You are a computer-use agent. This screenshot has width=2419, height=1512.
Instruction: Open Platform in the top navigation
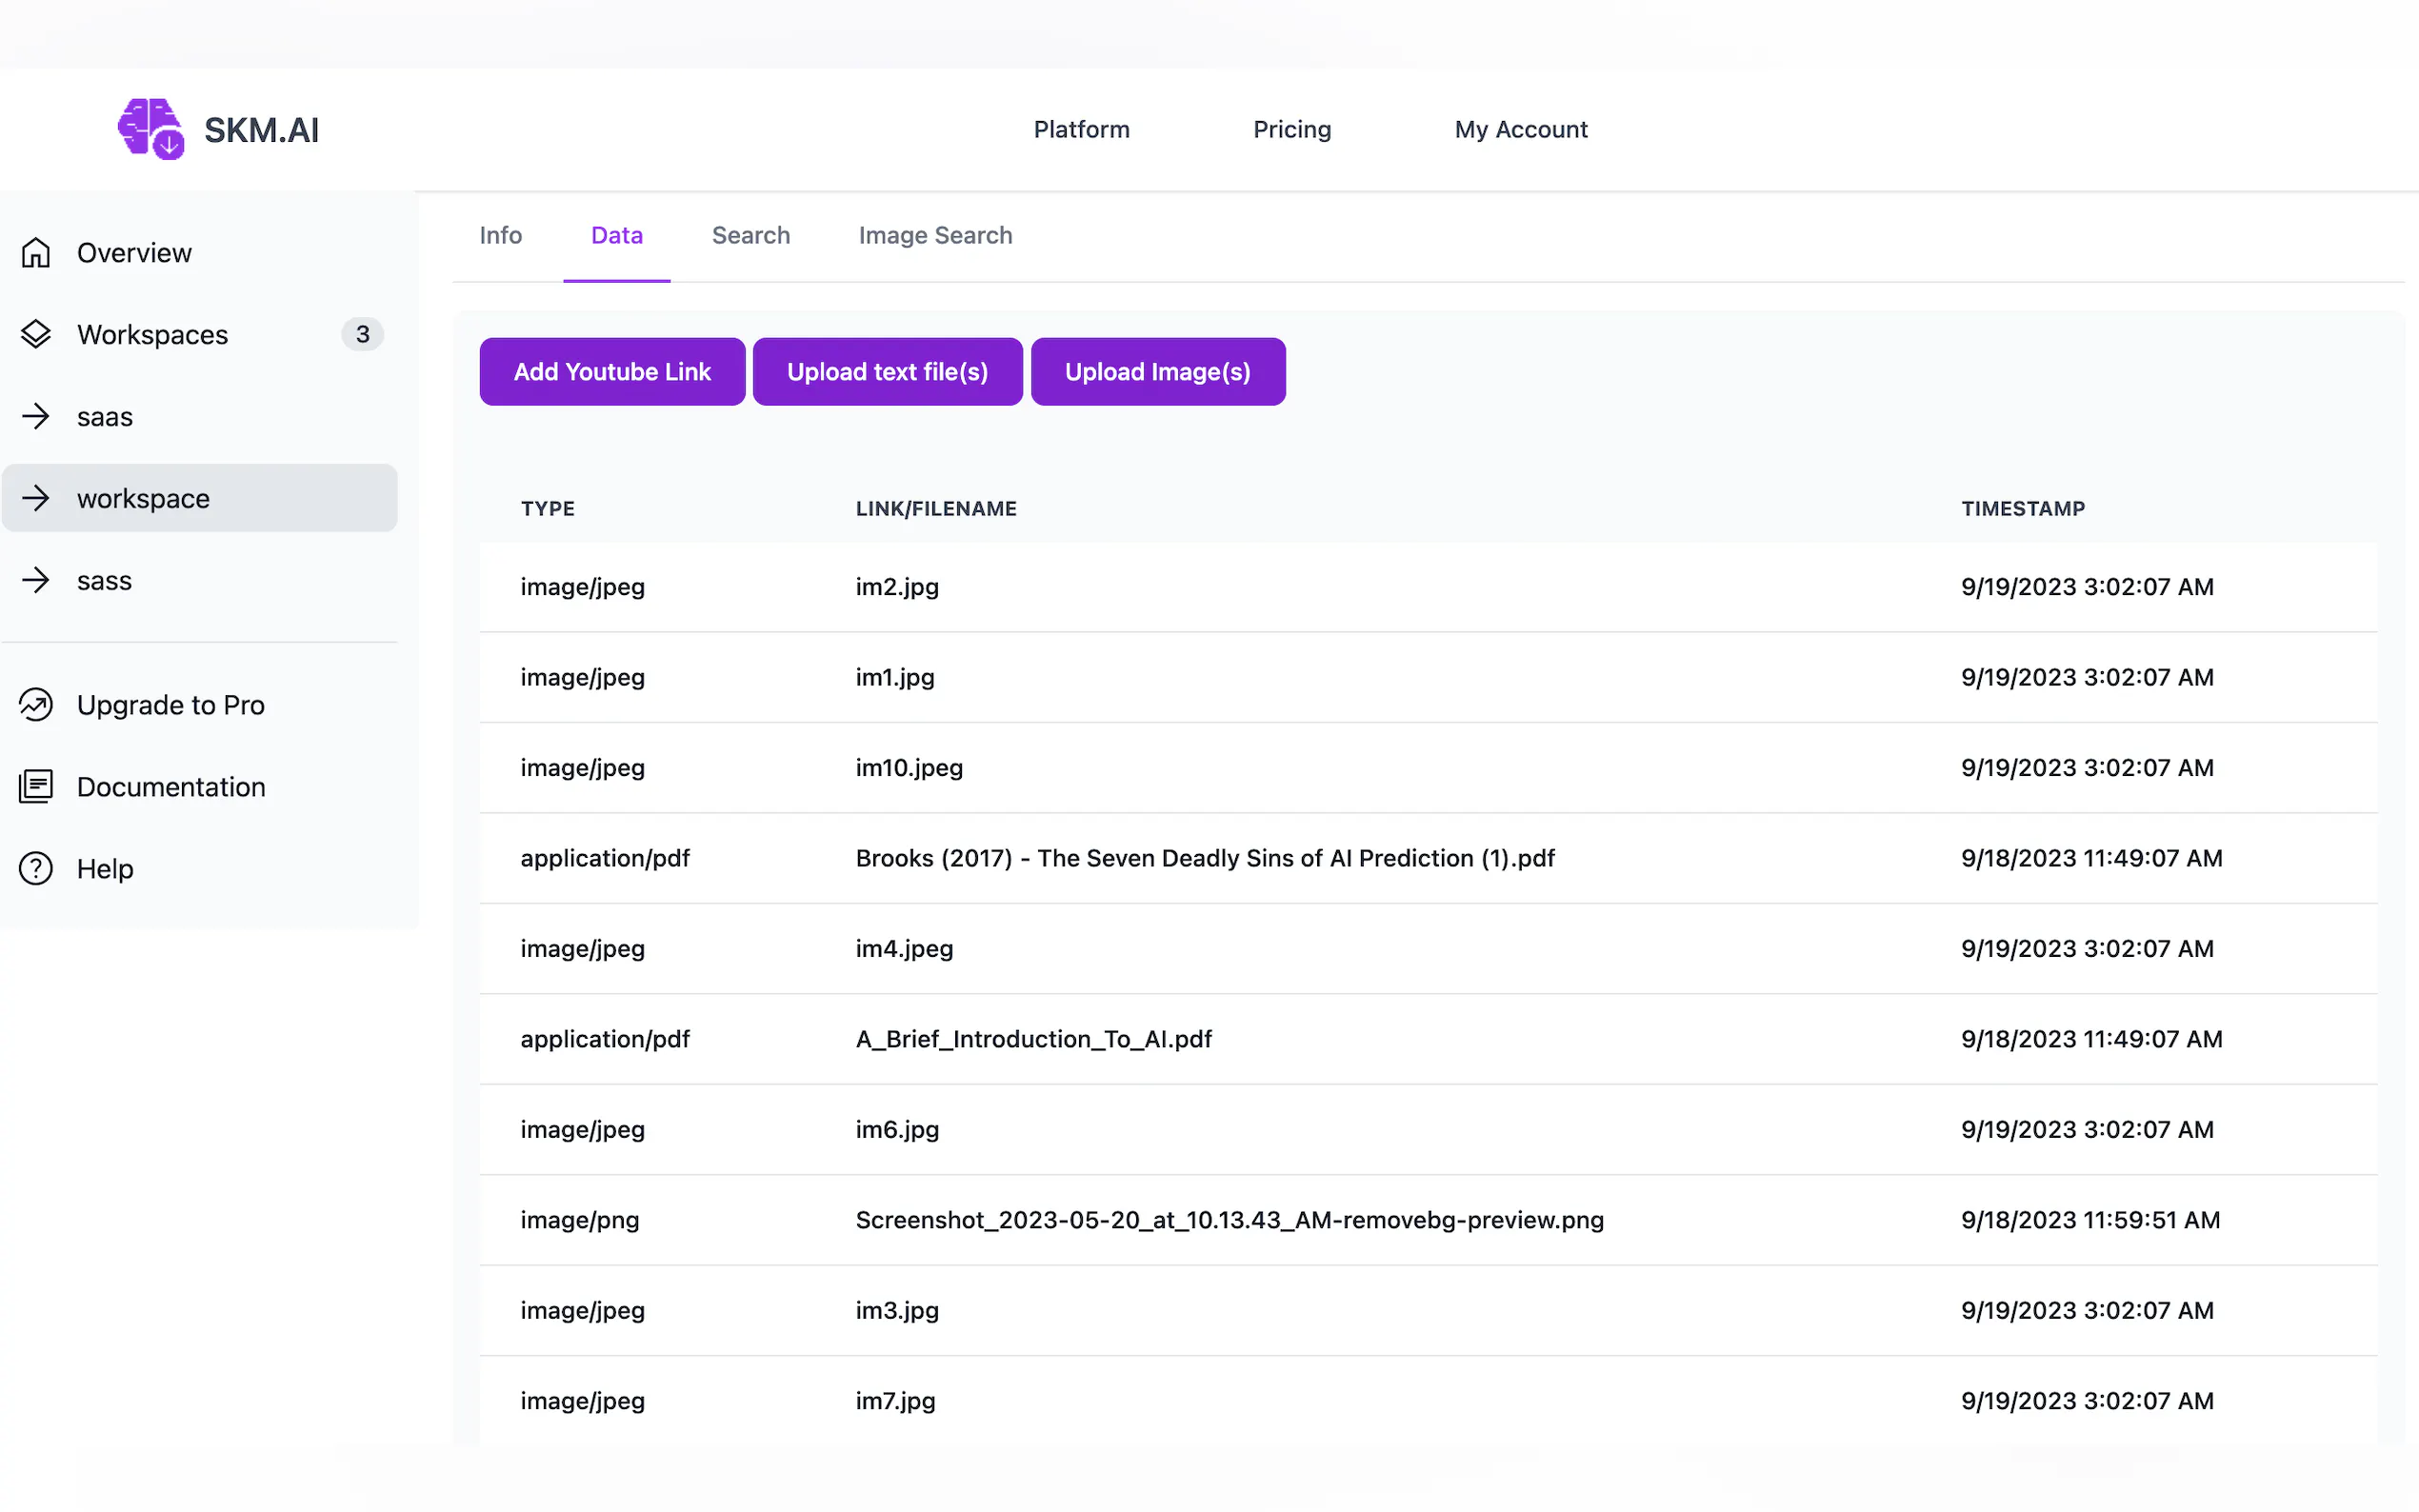coord(1081,130)
